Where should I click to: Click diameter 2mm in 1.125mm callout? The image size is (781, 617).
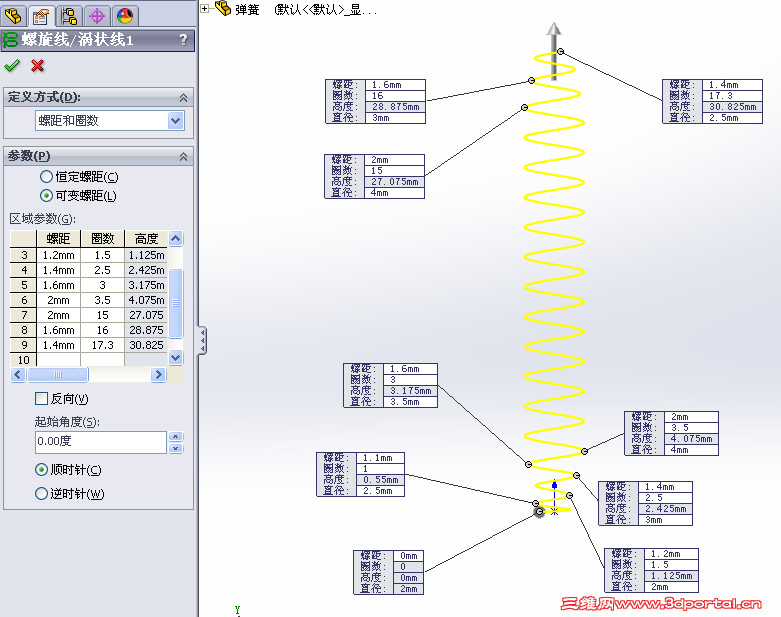[671, 587]
